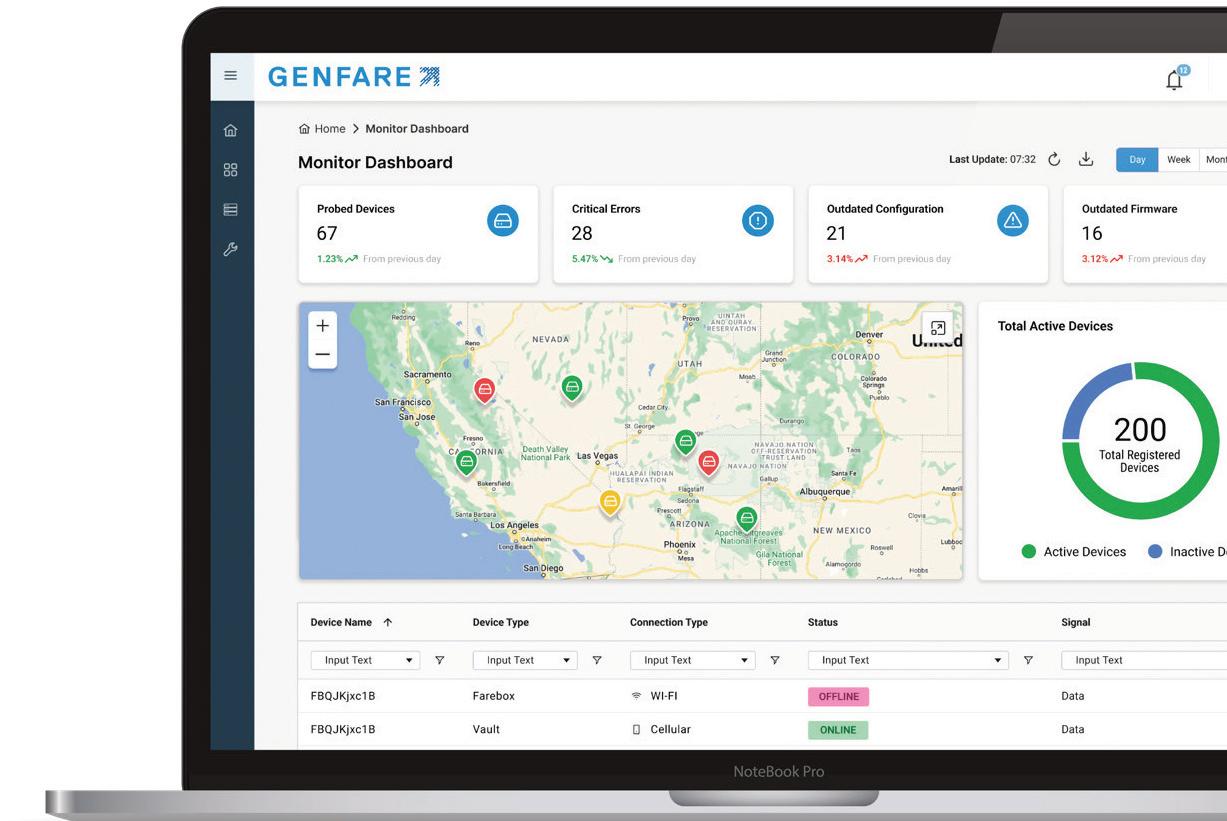Open the grid apps sidebar icon
1227x821 pixels.
click(x=231, y=170)
